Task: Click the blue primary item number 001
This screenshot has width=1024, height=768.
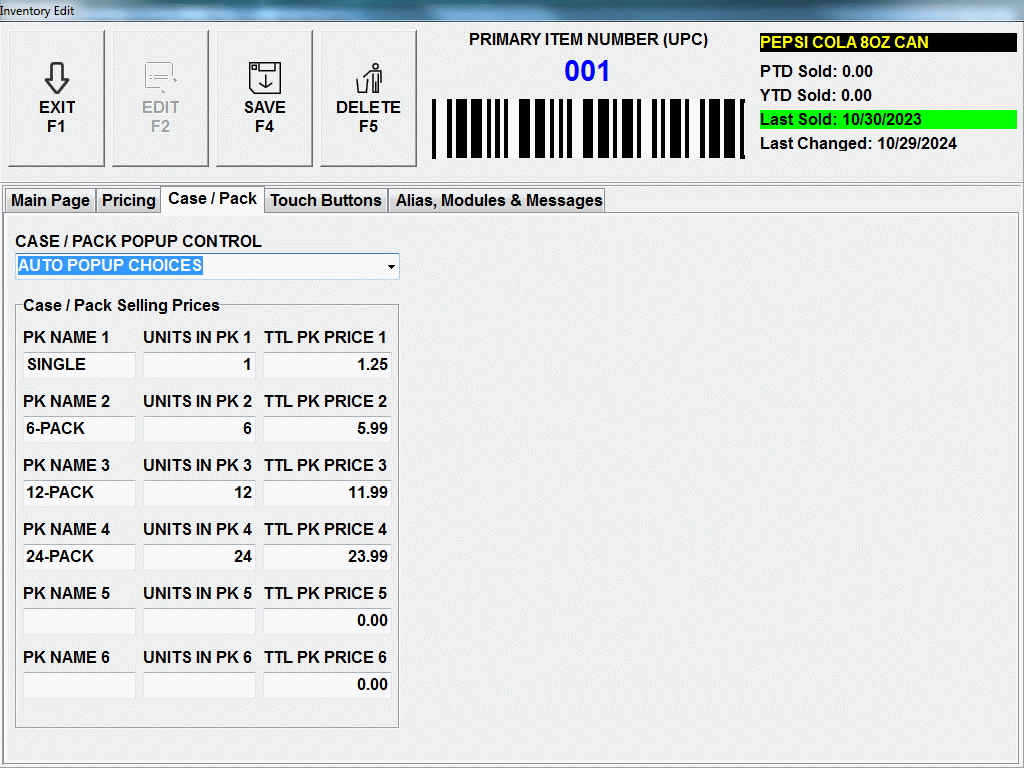Action: point(587,72)
